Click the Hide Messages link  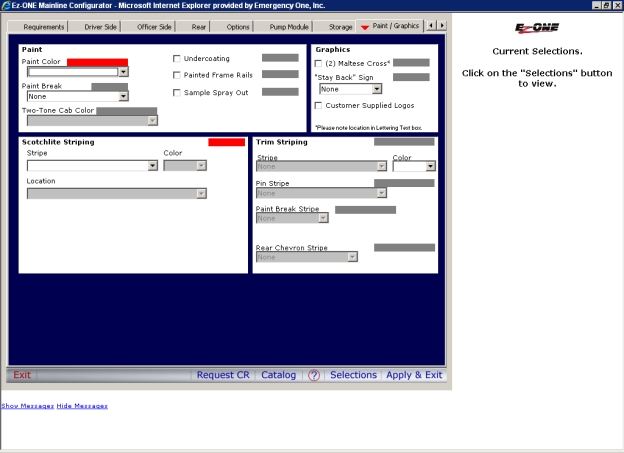tap(82, 406)
